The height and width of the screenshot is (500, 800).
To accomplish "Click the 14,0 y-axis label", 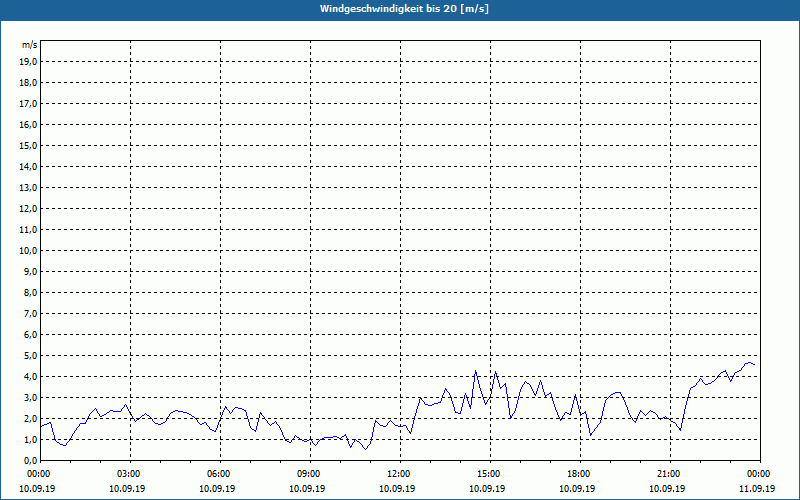I will [x=28, y=167].
